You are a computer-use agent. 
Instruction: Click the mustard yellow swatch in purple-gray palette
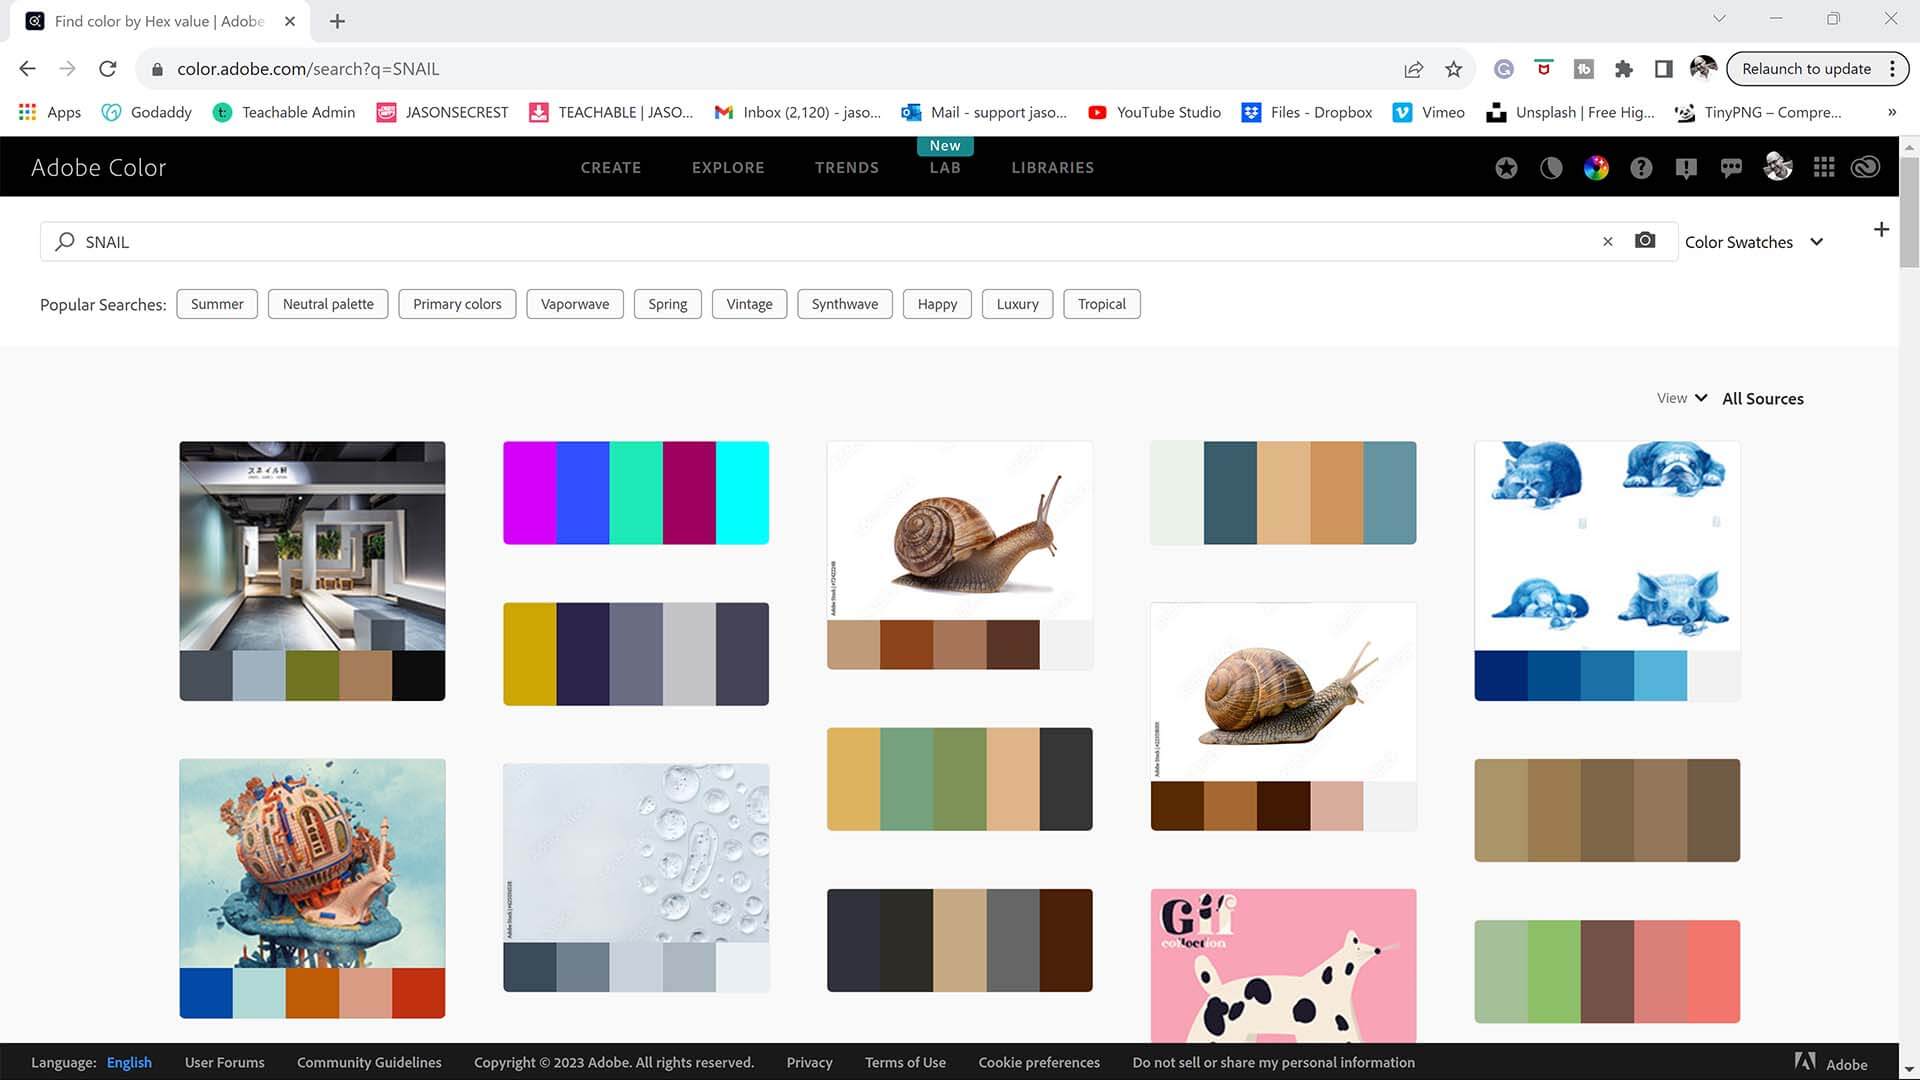pos(529,654)
